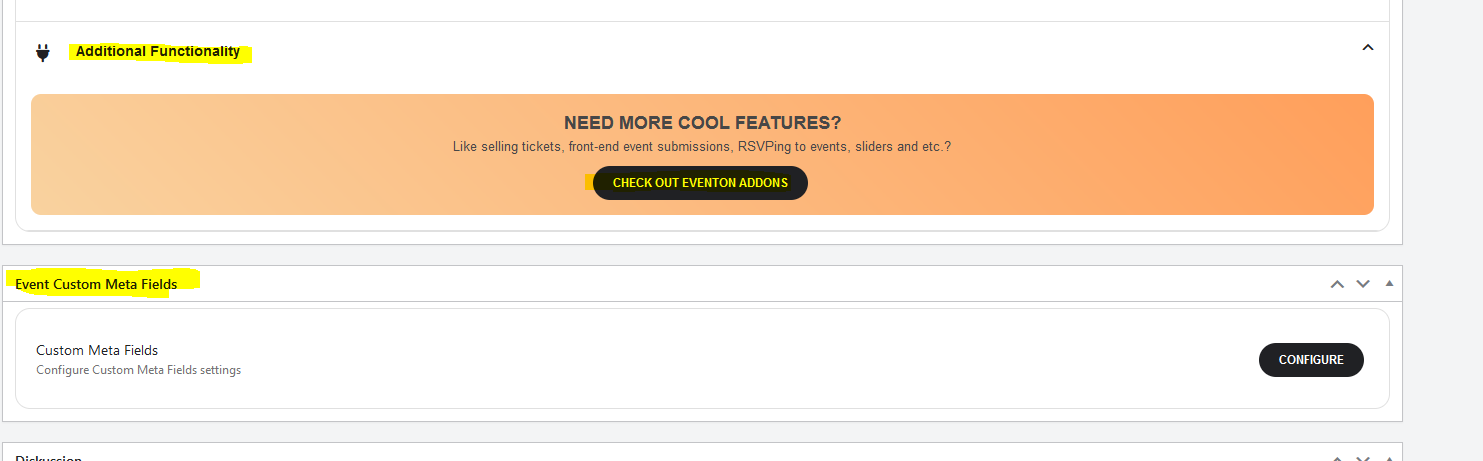The image size is (1483, 461).
Task: Click the Discussion panel title
Action: (48, 457)
